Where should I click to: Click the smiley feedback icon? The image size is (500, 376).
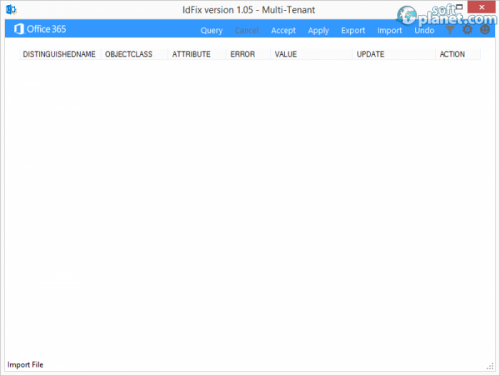(x=485, y=30)
